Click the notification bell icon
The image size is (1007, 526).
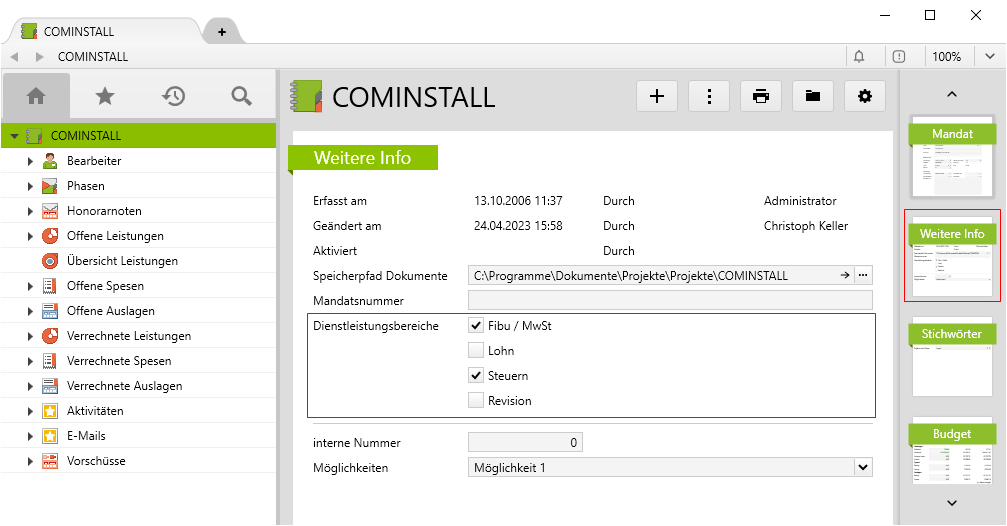859,57
